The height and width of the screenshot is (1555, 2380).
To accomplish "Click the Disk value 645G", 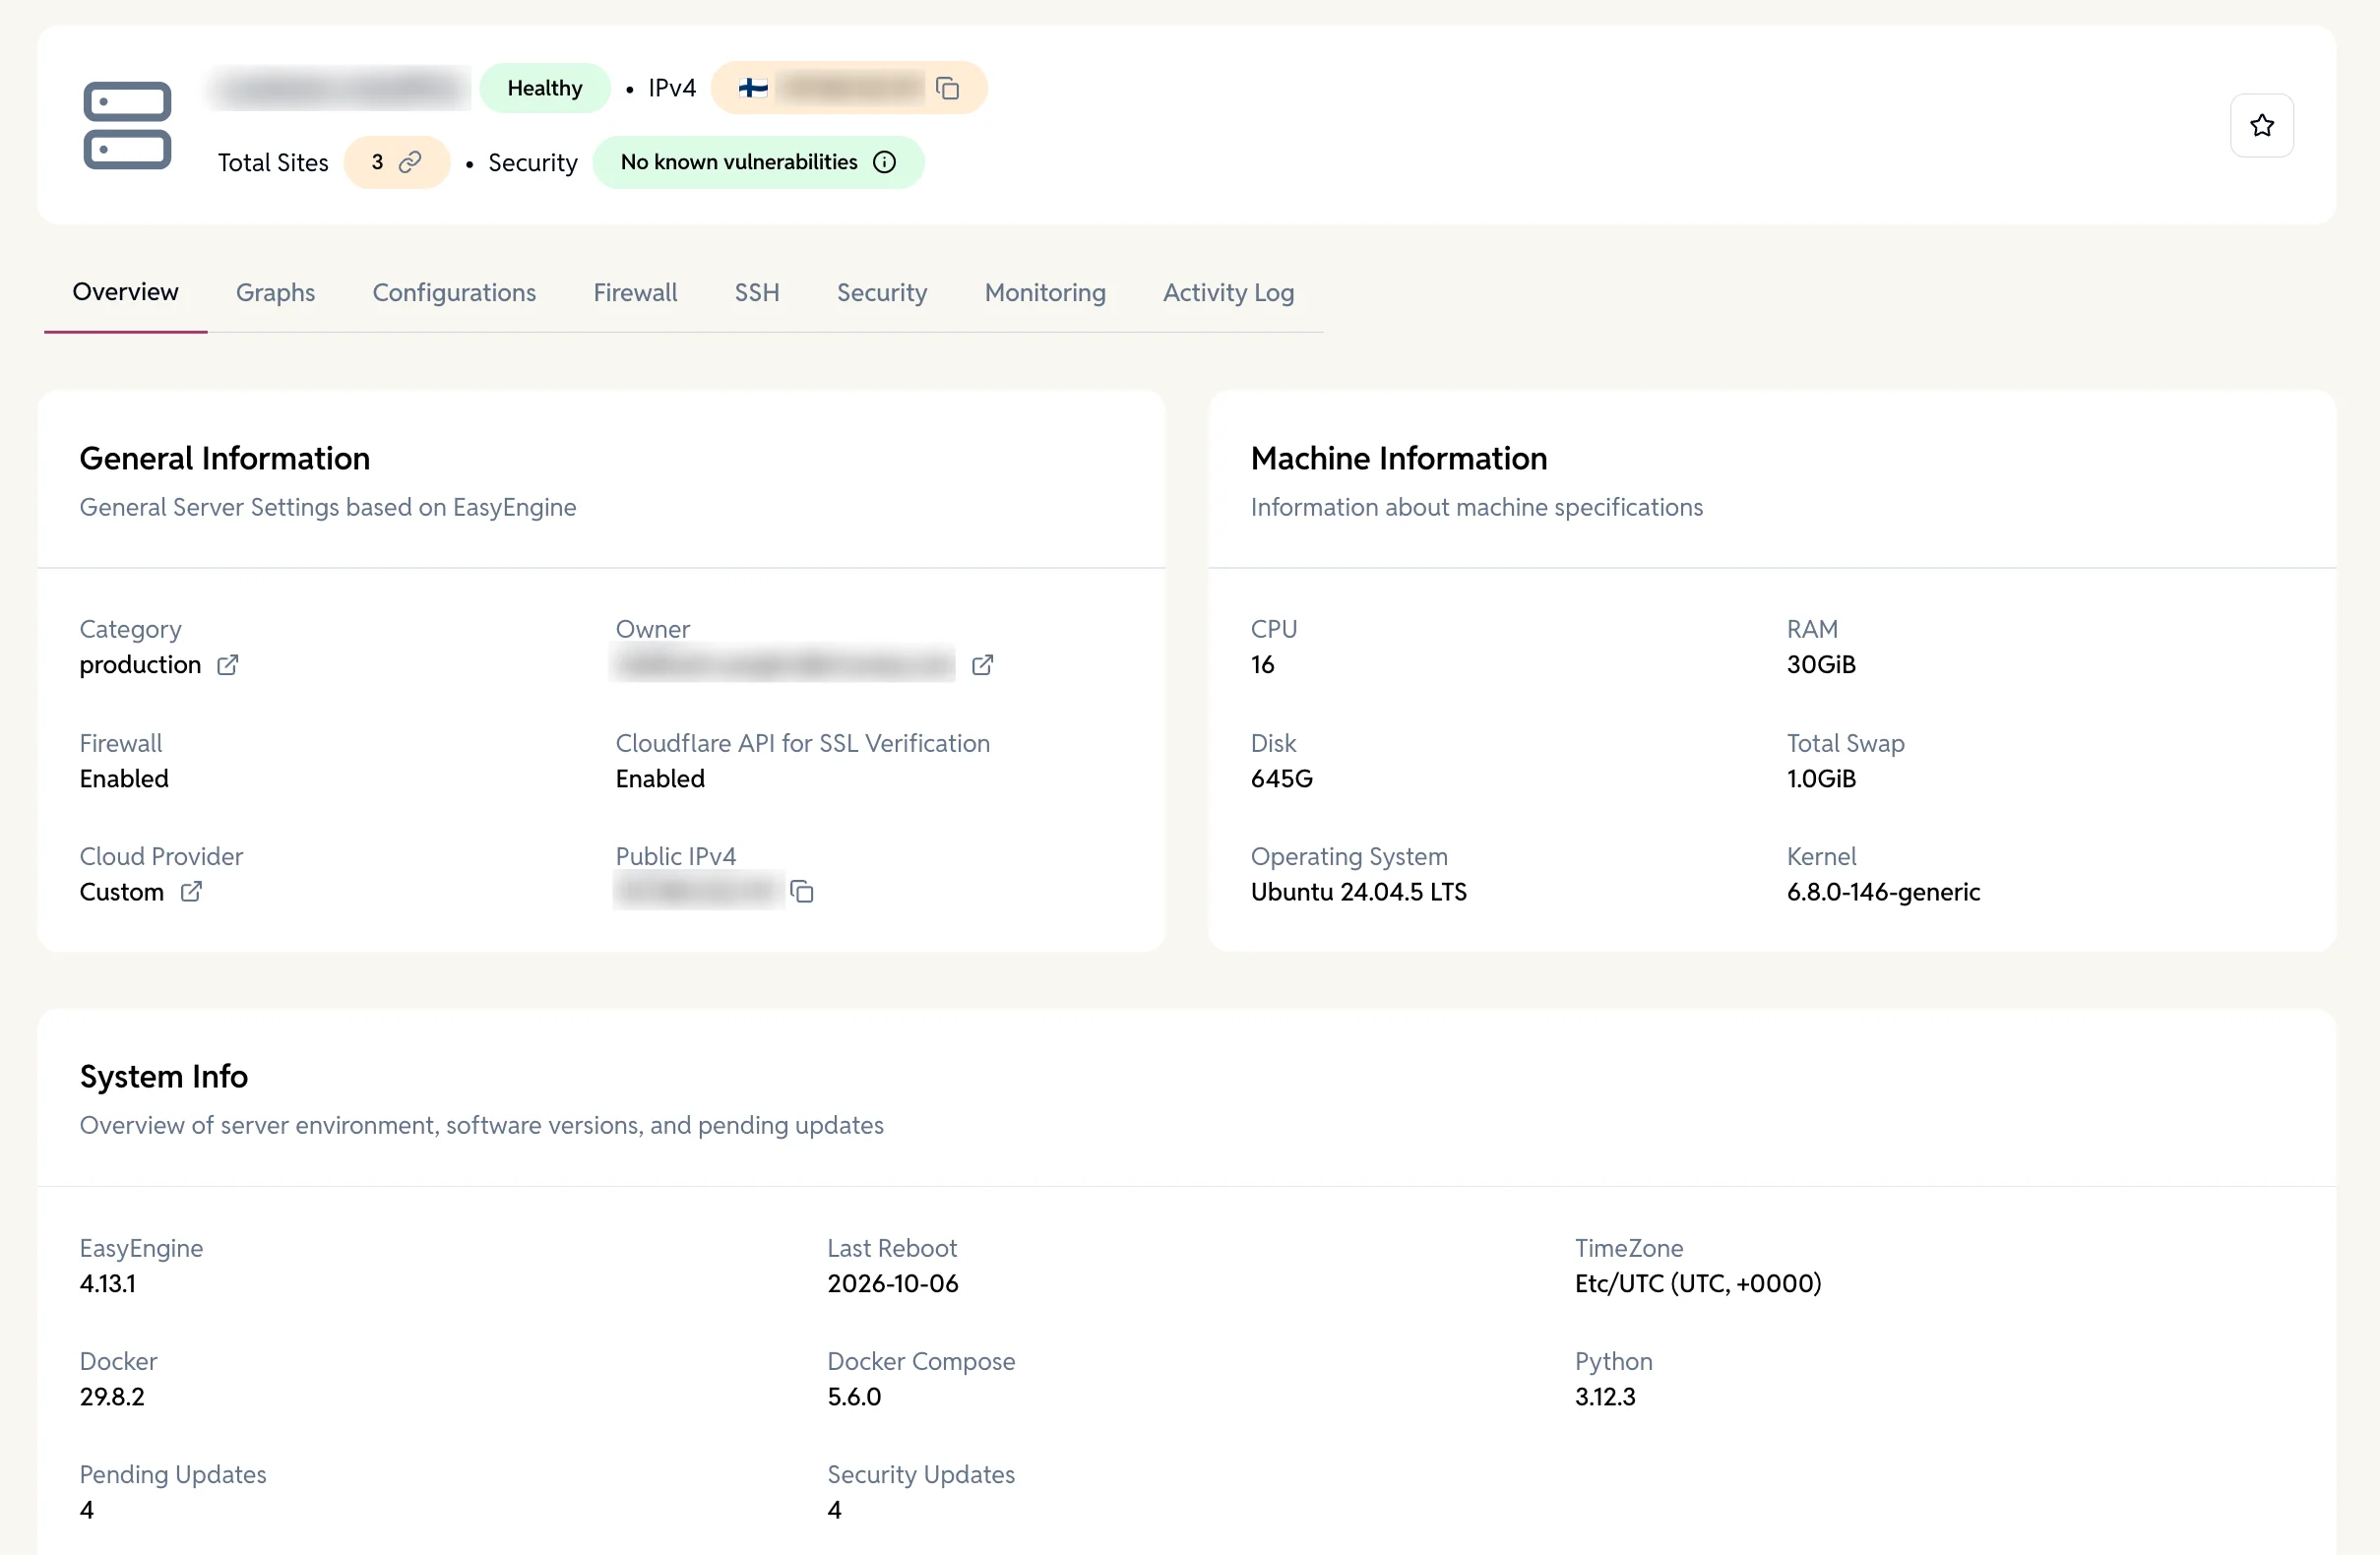I will [x=1281, y=778].
